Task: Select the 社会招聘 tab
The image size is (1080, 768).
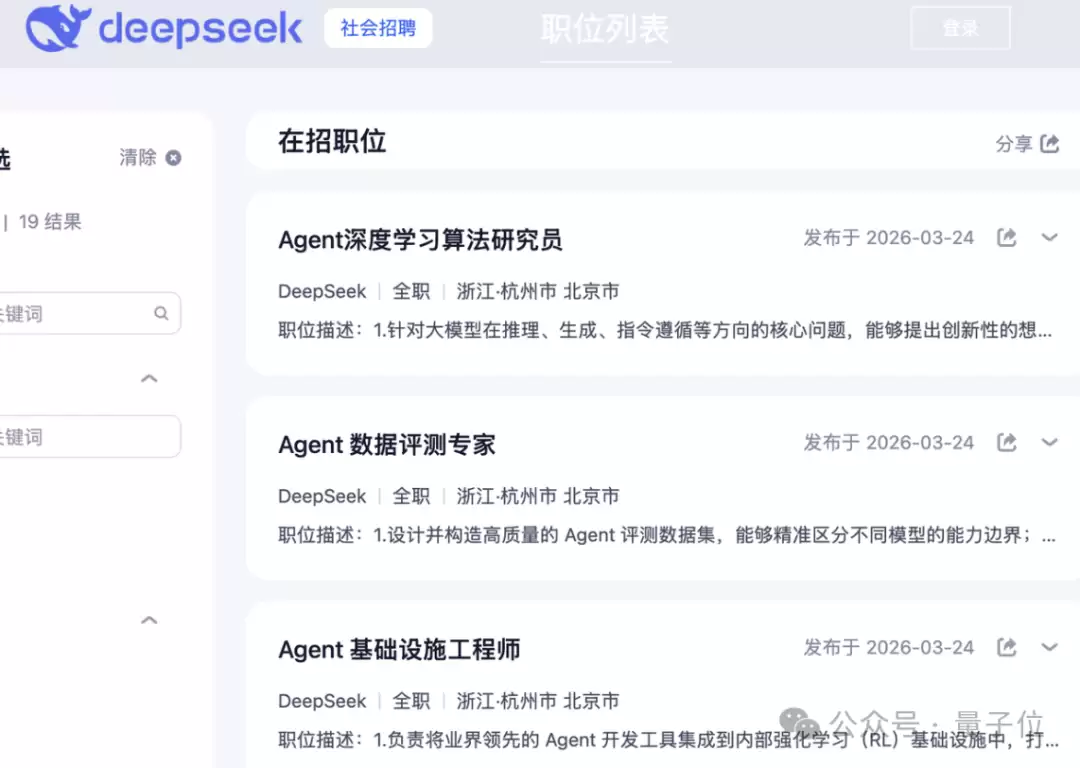Action: coord(378,28)
